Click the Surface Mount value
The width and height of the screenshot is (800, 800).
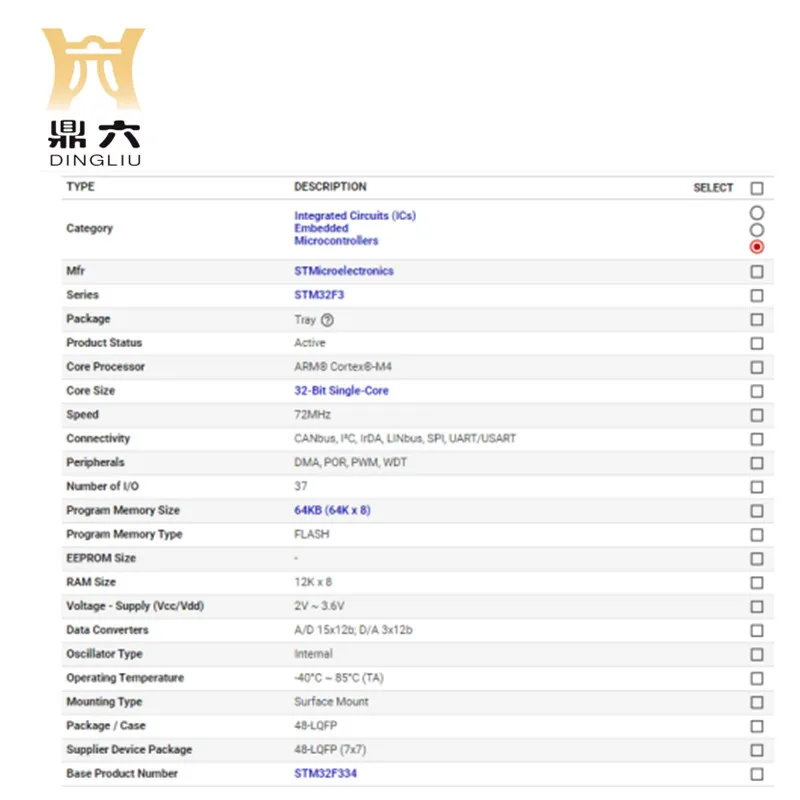click(331, 702)
